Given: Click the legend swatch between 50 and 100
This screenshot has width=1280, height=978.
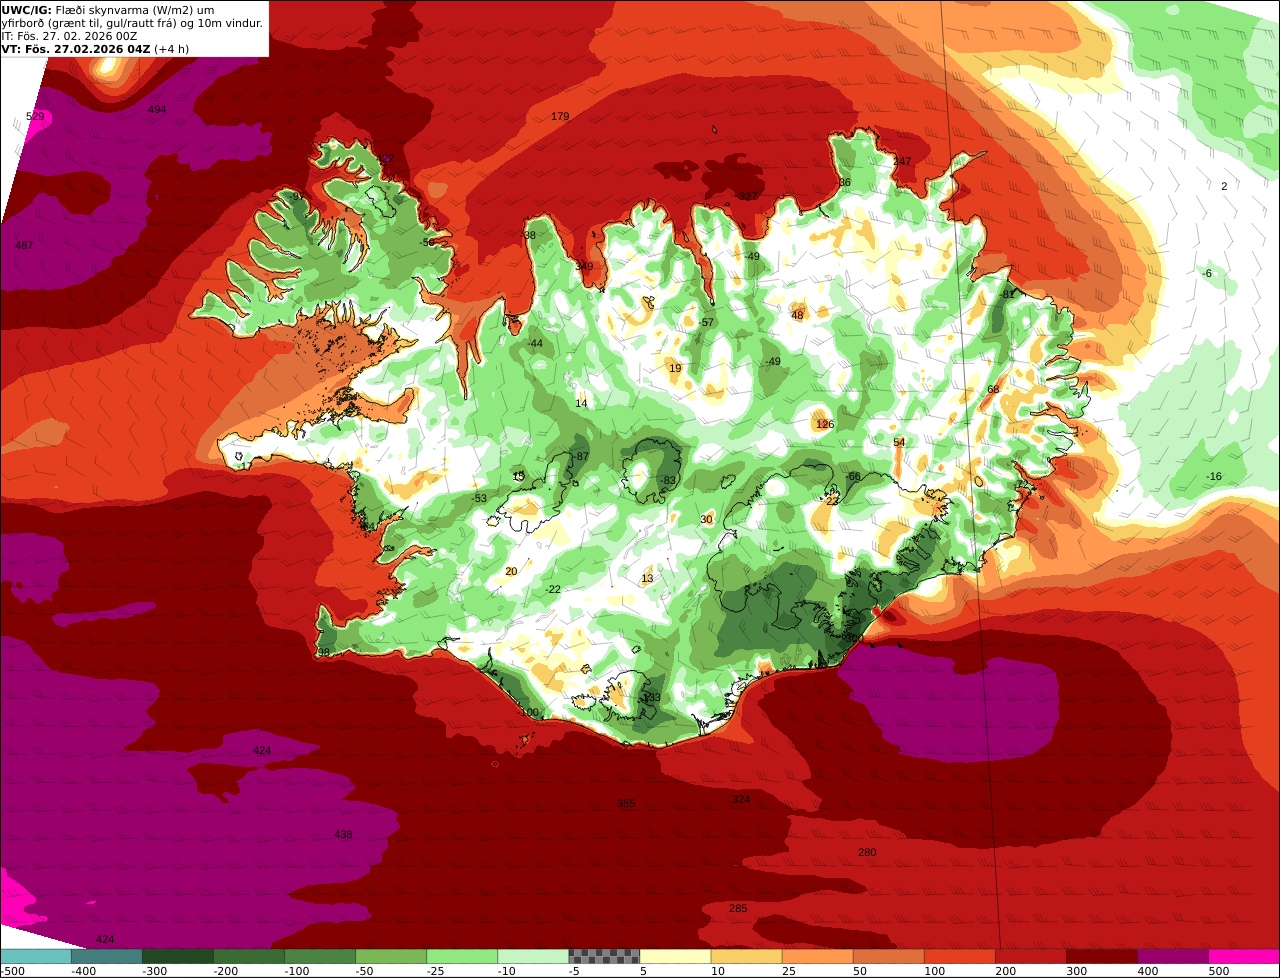Looking at the screenshot, I should pos(888,956).
